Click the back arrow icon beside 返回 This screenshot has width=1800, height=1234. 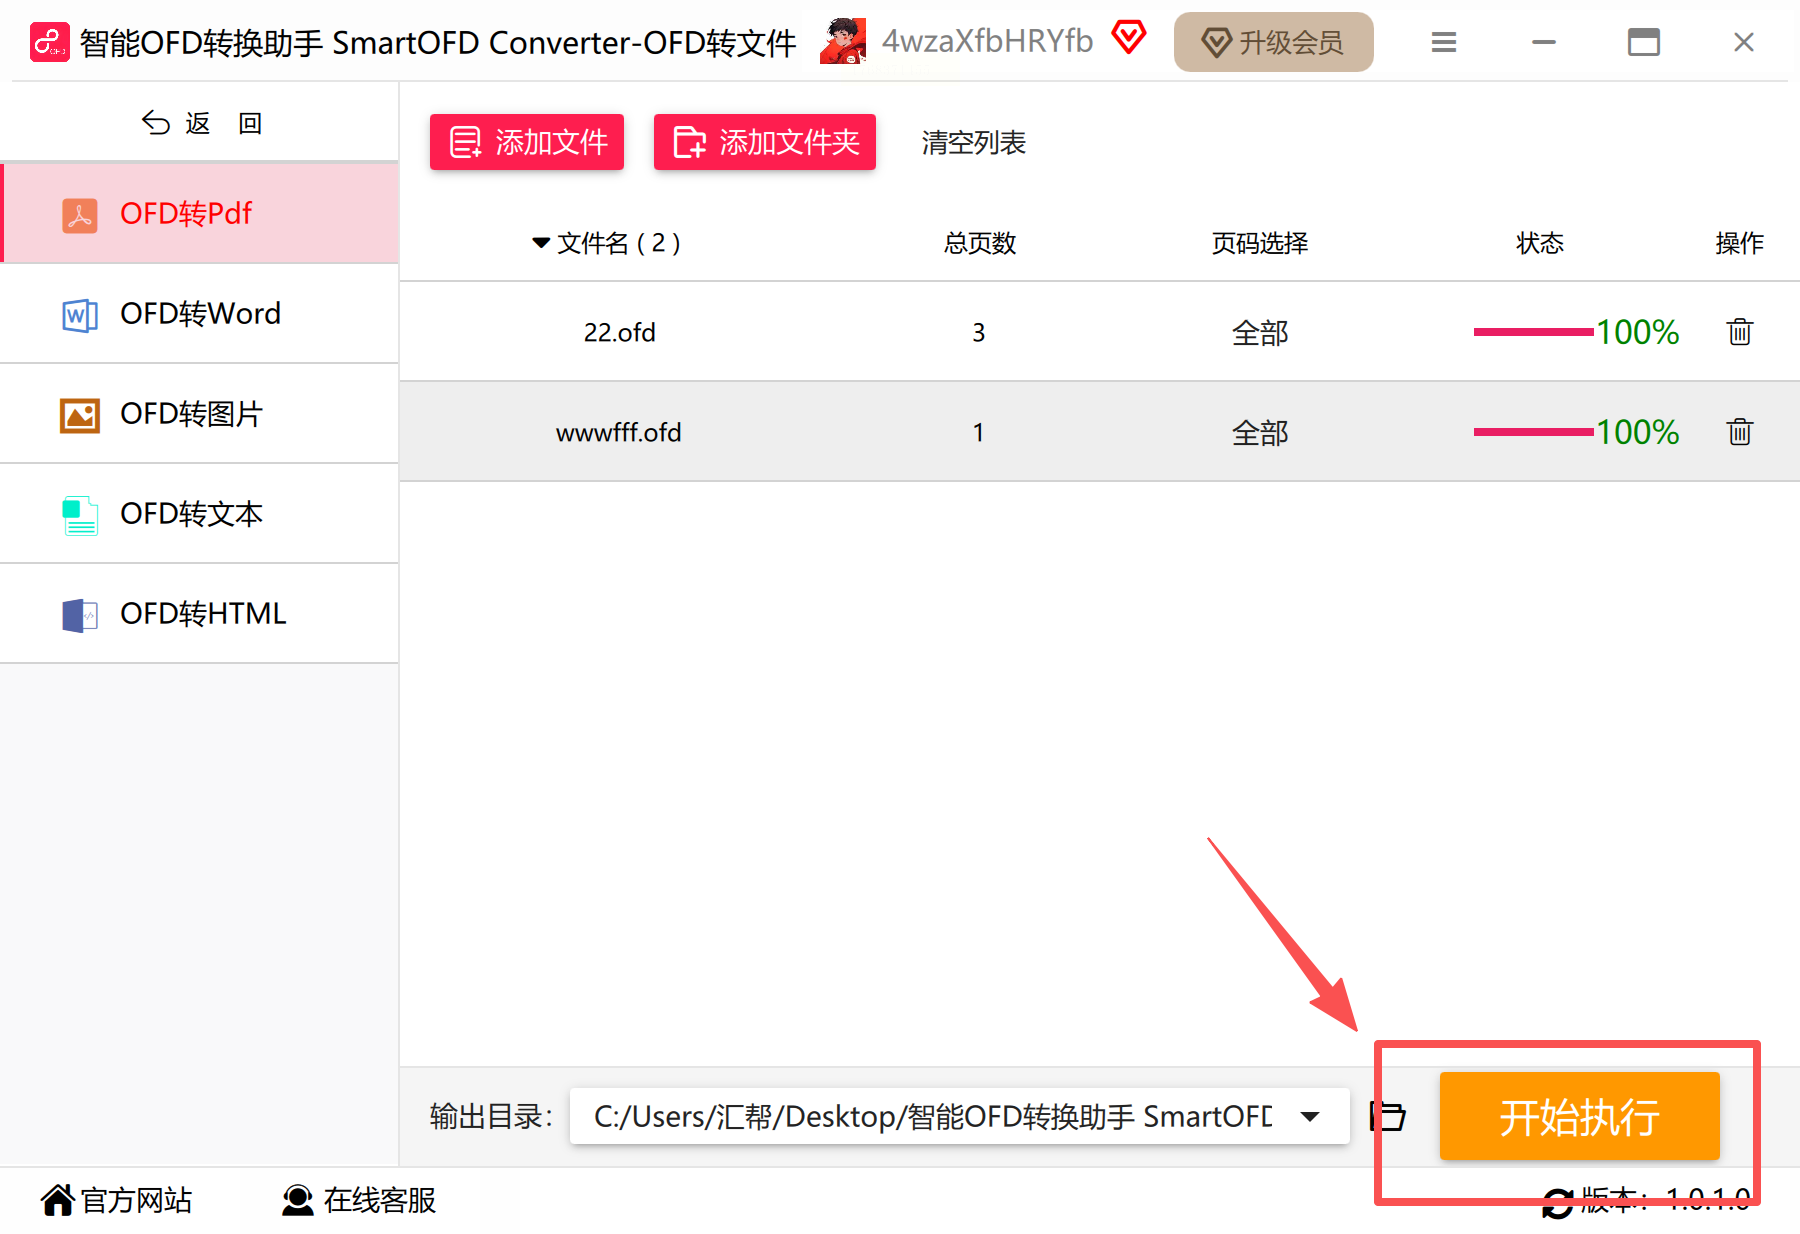(x=156, y=123)
